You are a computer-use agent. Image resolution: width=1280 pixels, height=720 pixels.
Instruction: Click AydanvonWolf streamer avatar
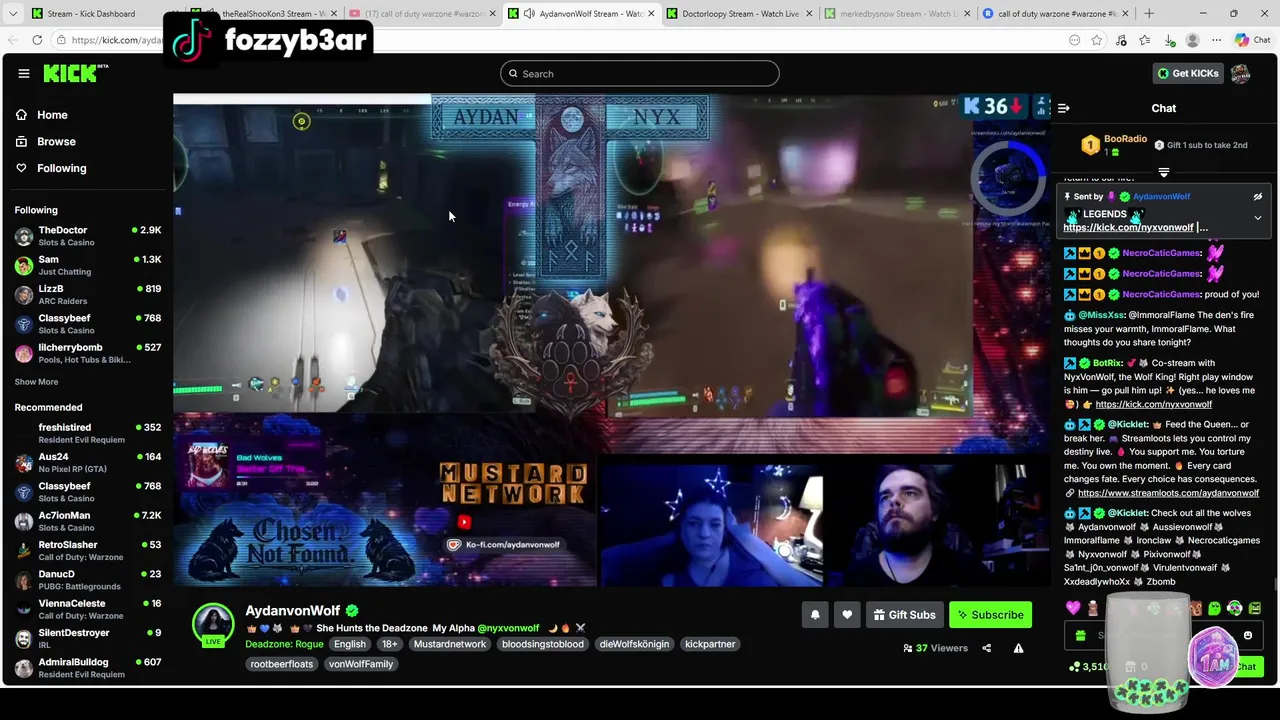click(x=213, y=624)
